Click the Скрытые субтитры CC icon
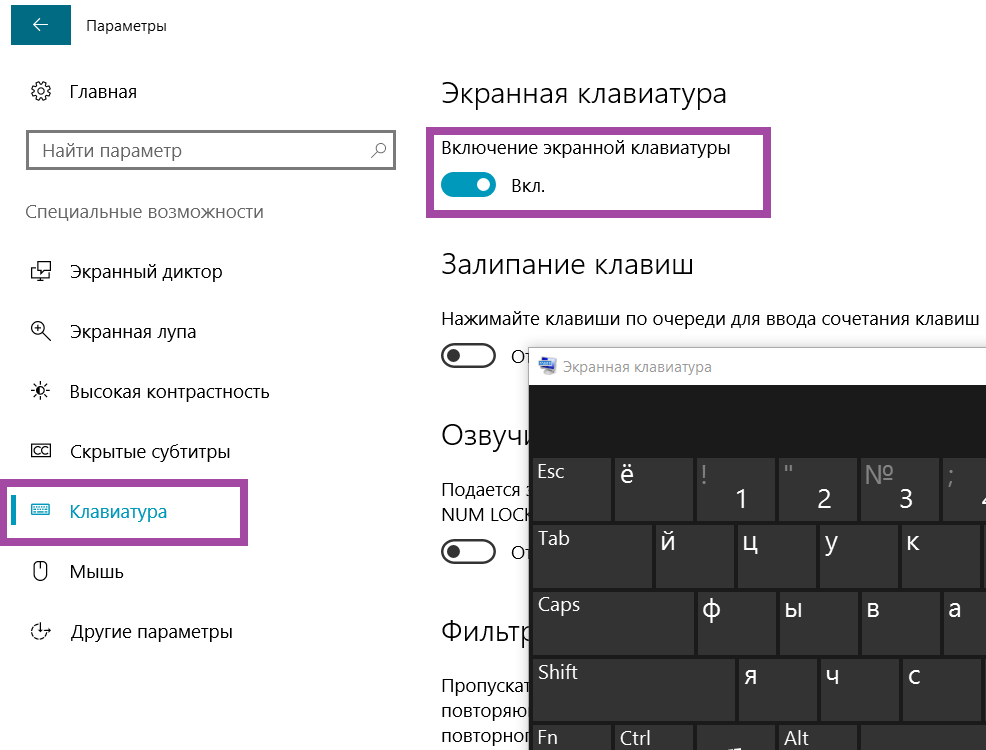Screen dimensions: 986x750 pos(41,451)
